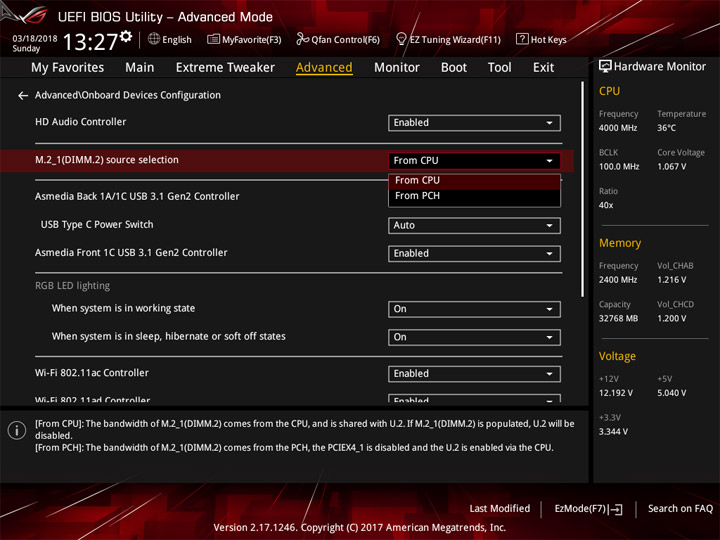
Task: Click the CPU heading in Hardware Monitor
Action: [609, 91]
